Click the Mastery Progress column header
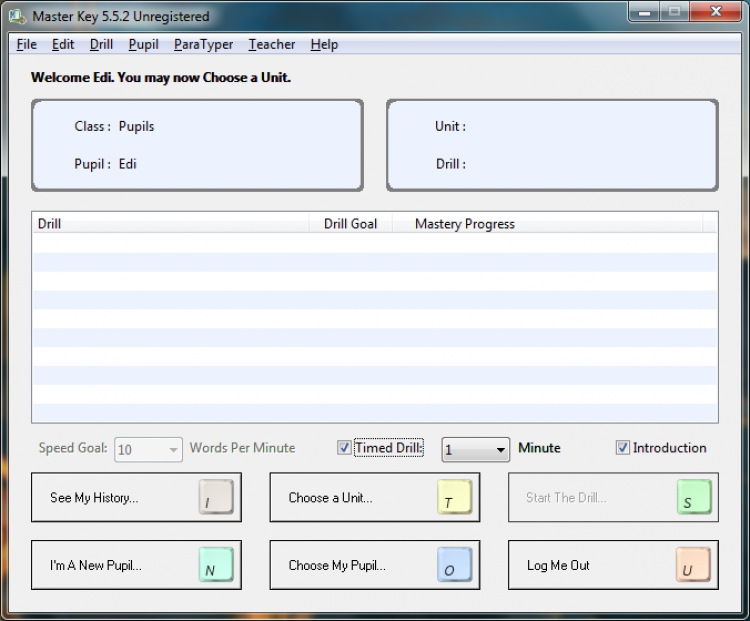This screenshot has height=621, width=750. (547, 223)
